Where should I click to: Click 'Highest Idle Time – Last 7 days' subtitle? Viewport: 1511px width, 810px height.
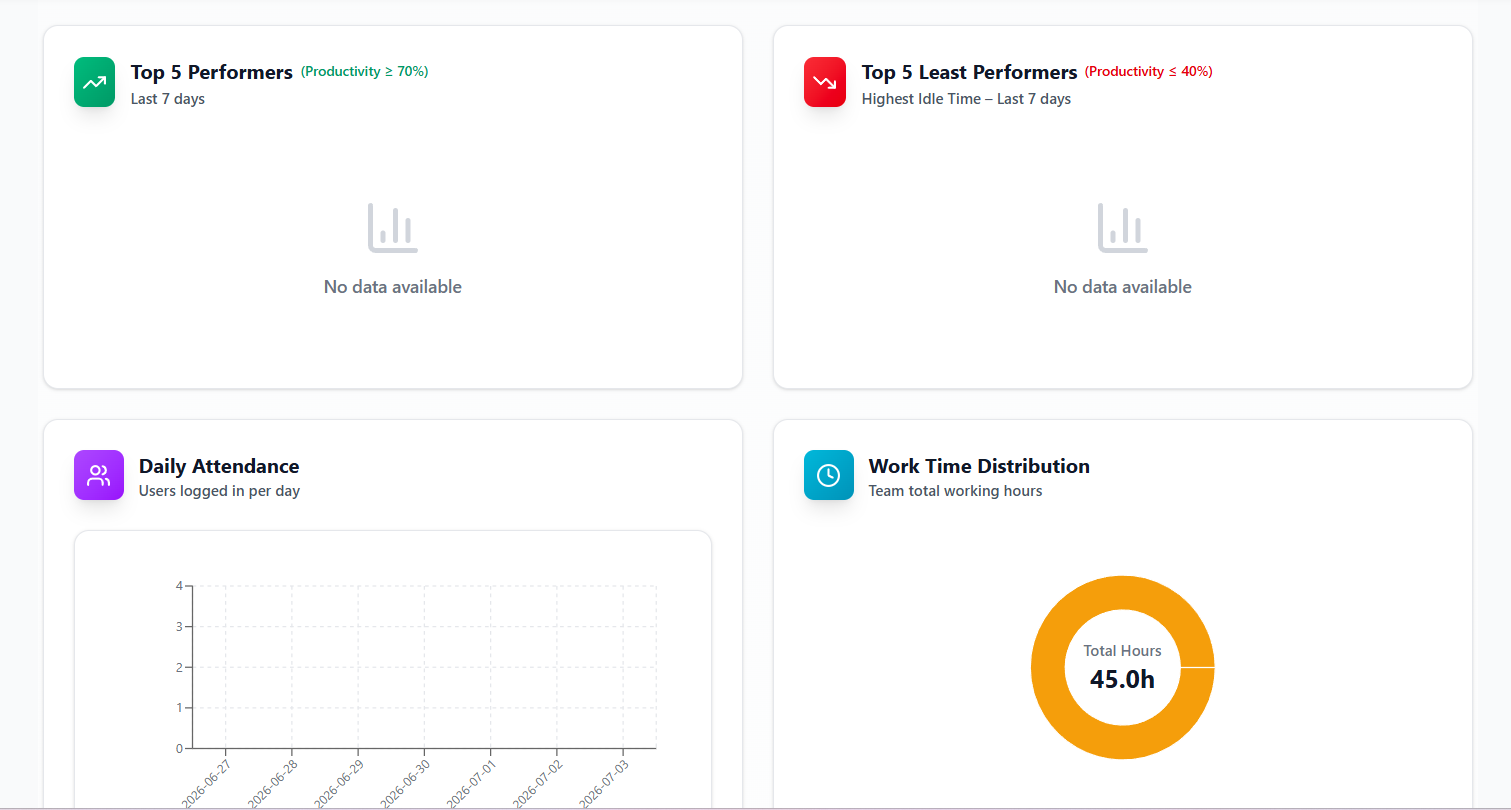(x=966, y=99)
